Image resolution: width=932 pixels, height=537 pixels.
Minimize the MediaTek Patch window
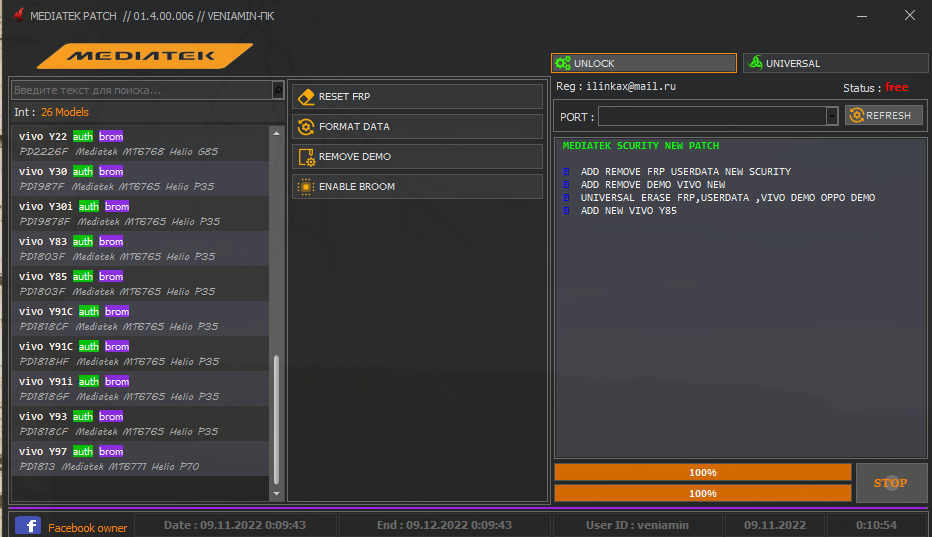click(862, 16)
